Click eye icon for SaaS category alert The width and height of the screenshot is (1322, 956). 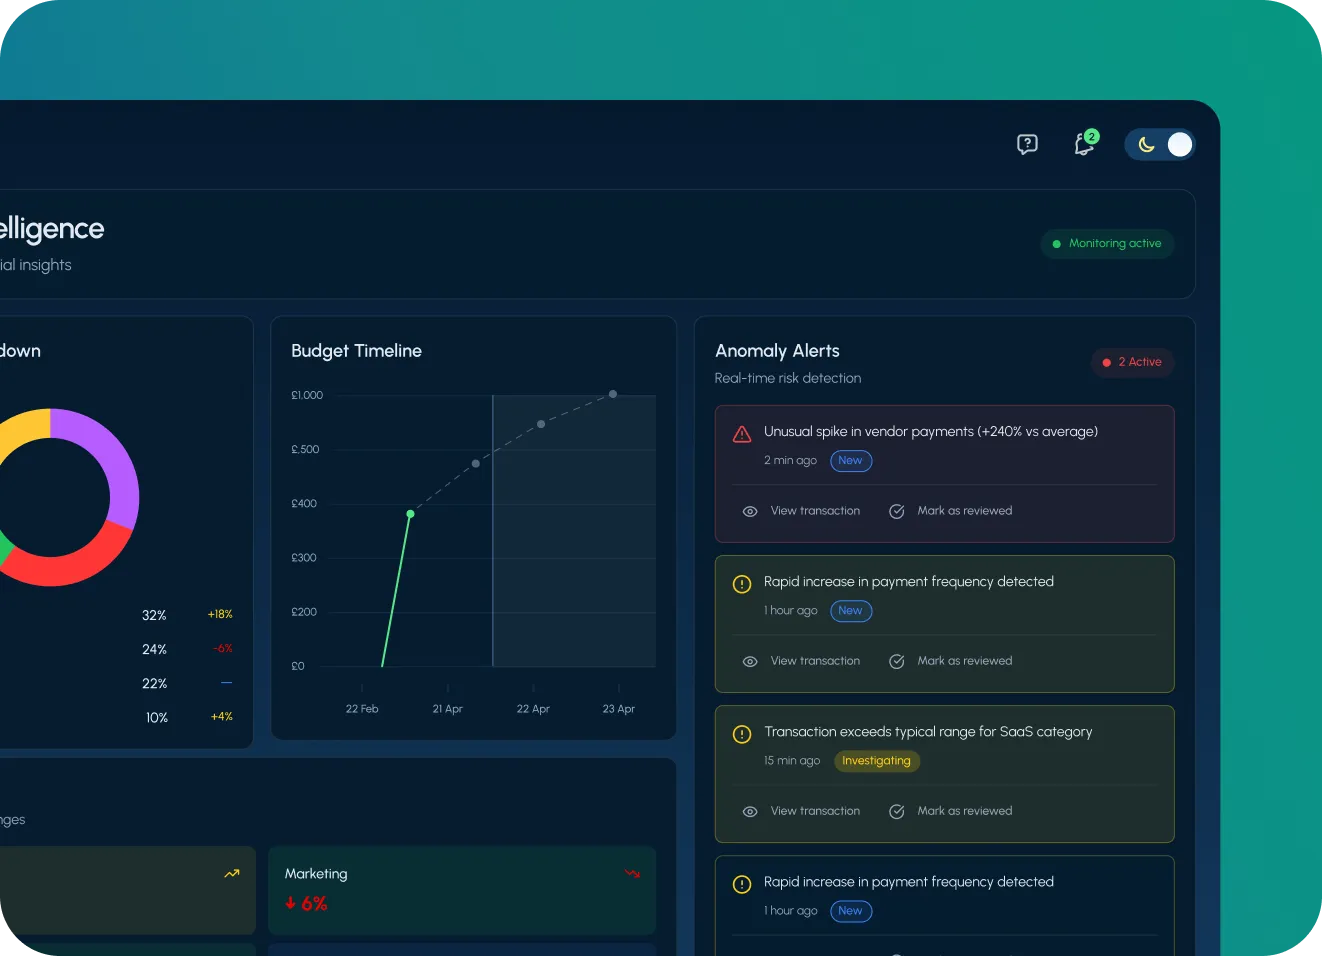click(x=750, y=811)
